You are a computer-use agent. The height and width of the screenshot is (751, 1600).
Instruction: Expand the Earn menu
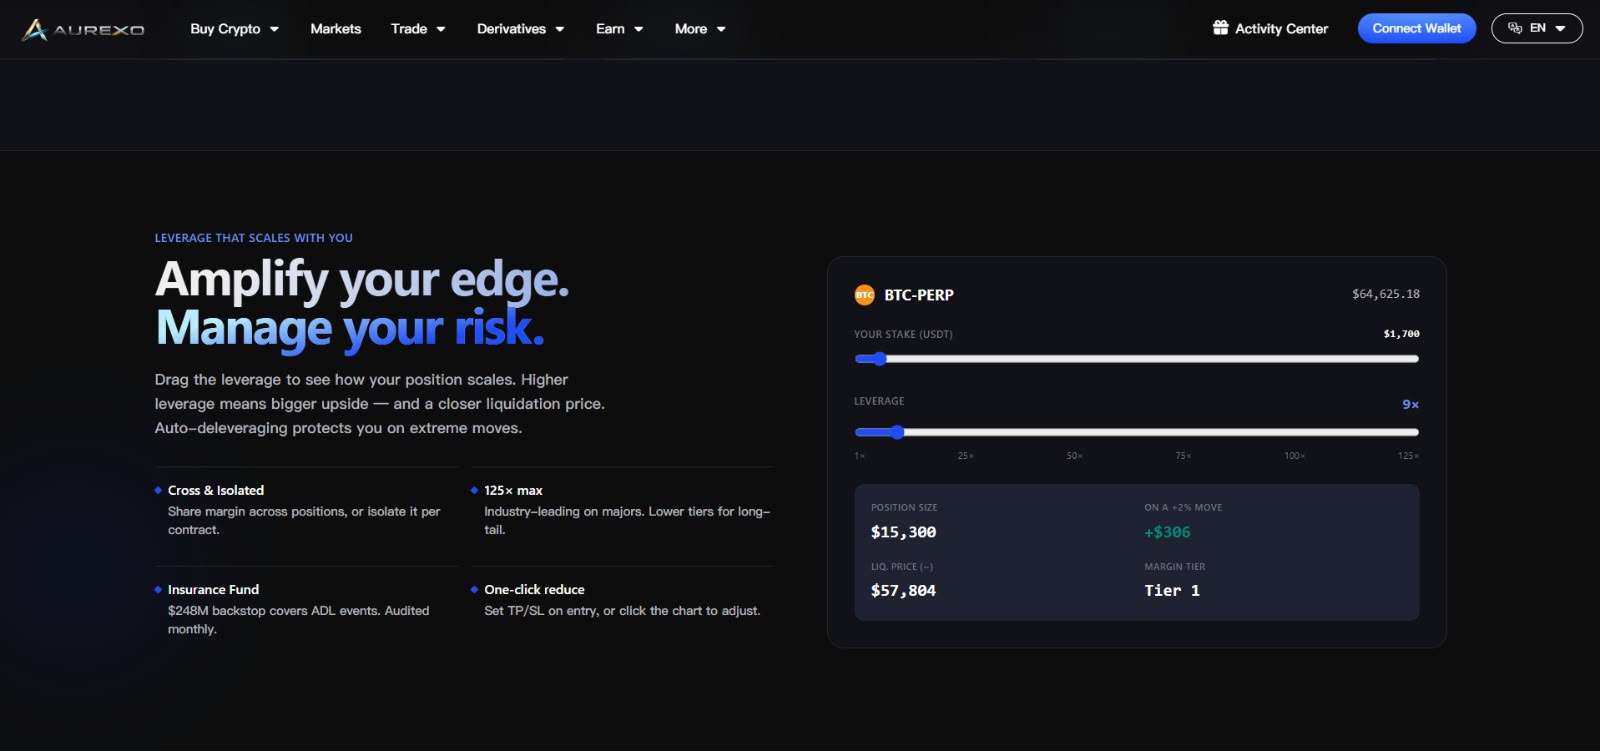(x=620, y=29)
